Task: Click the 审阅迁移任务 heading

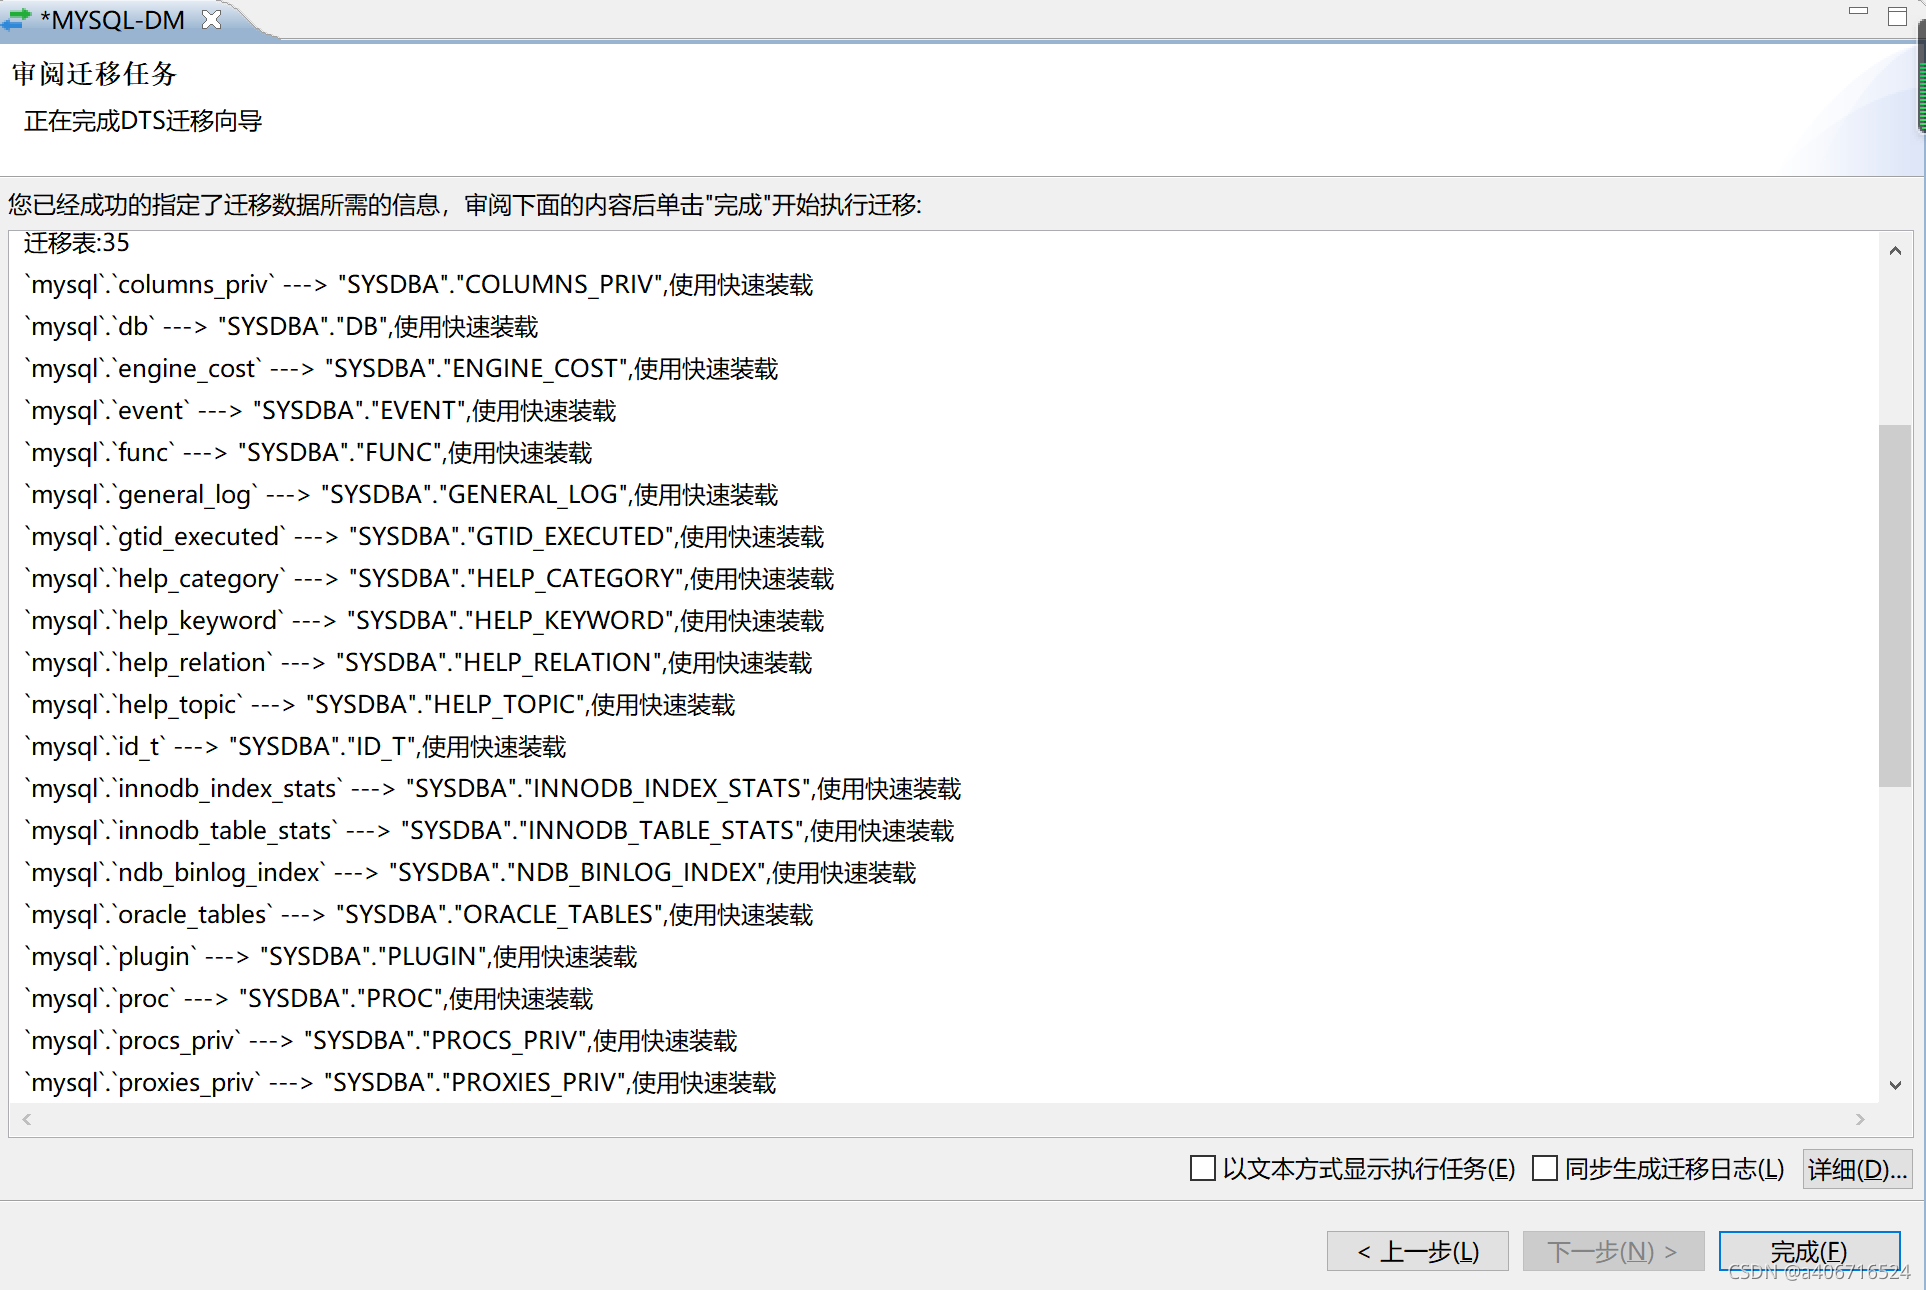Action: pos(94,74)
